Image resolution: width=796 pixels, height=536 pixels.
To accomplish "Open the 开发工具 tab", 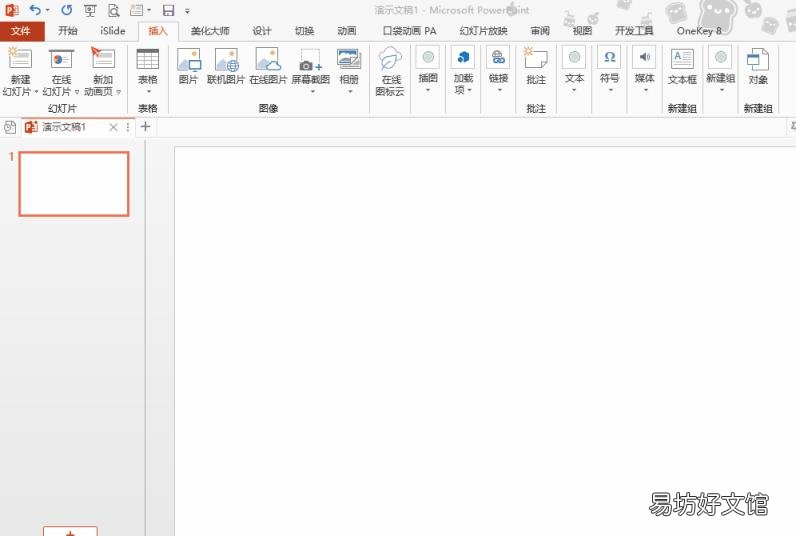I will (634, 31).
